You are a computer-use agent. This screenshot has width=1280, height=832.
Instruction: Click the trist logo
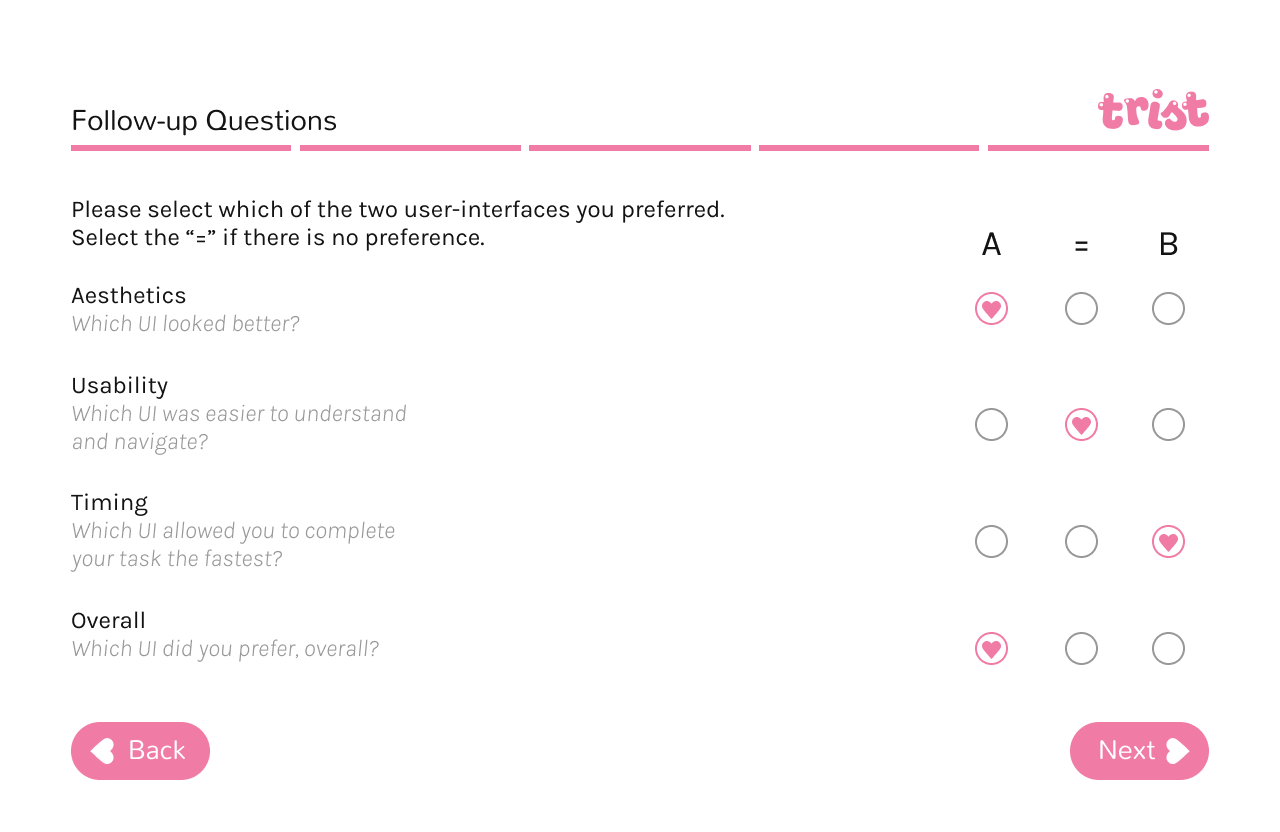pos(1153,111)
